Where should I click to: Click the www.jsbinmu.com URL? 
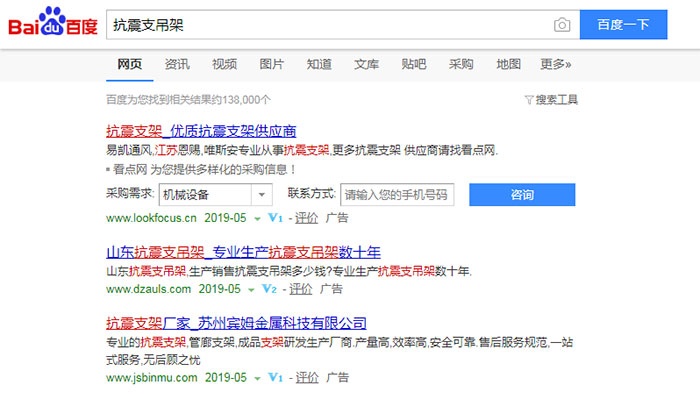(x=152, y=377)
